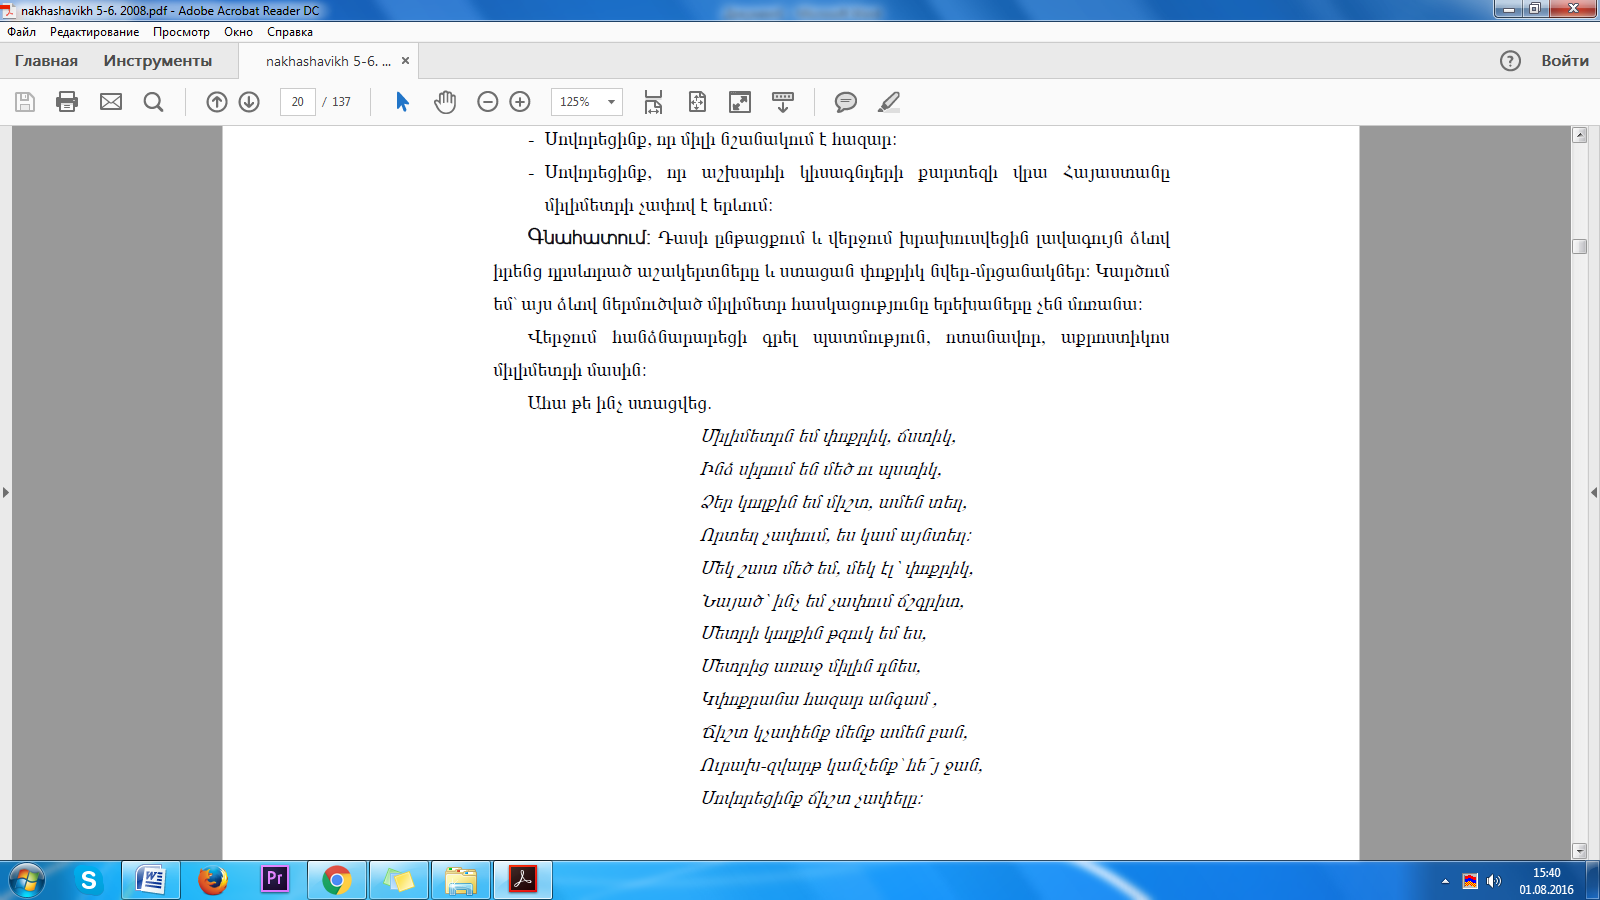Go to previous page arrow
The height and width of the screenshot is (900, 1600).
217,102
